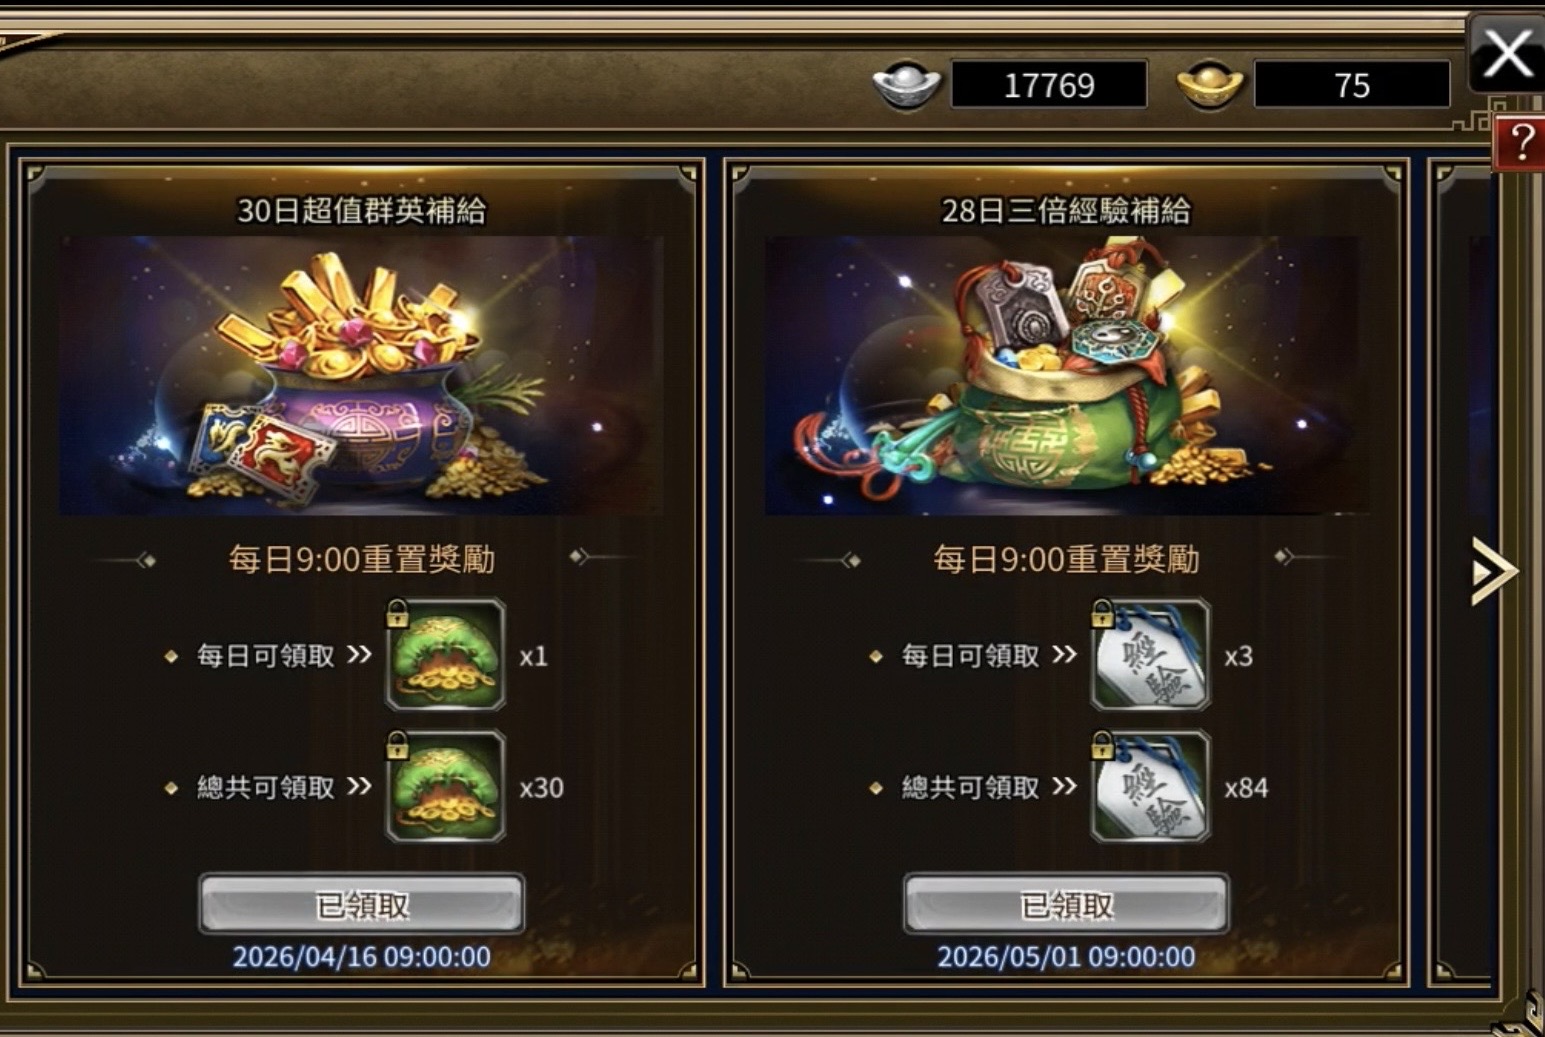1545x1037 pixels.
Task: Click the right arrow to see more packs
Action: (x=1494, y=571)
